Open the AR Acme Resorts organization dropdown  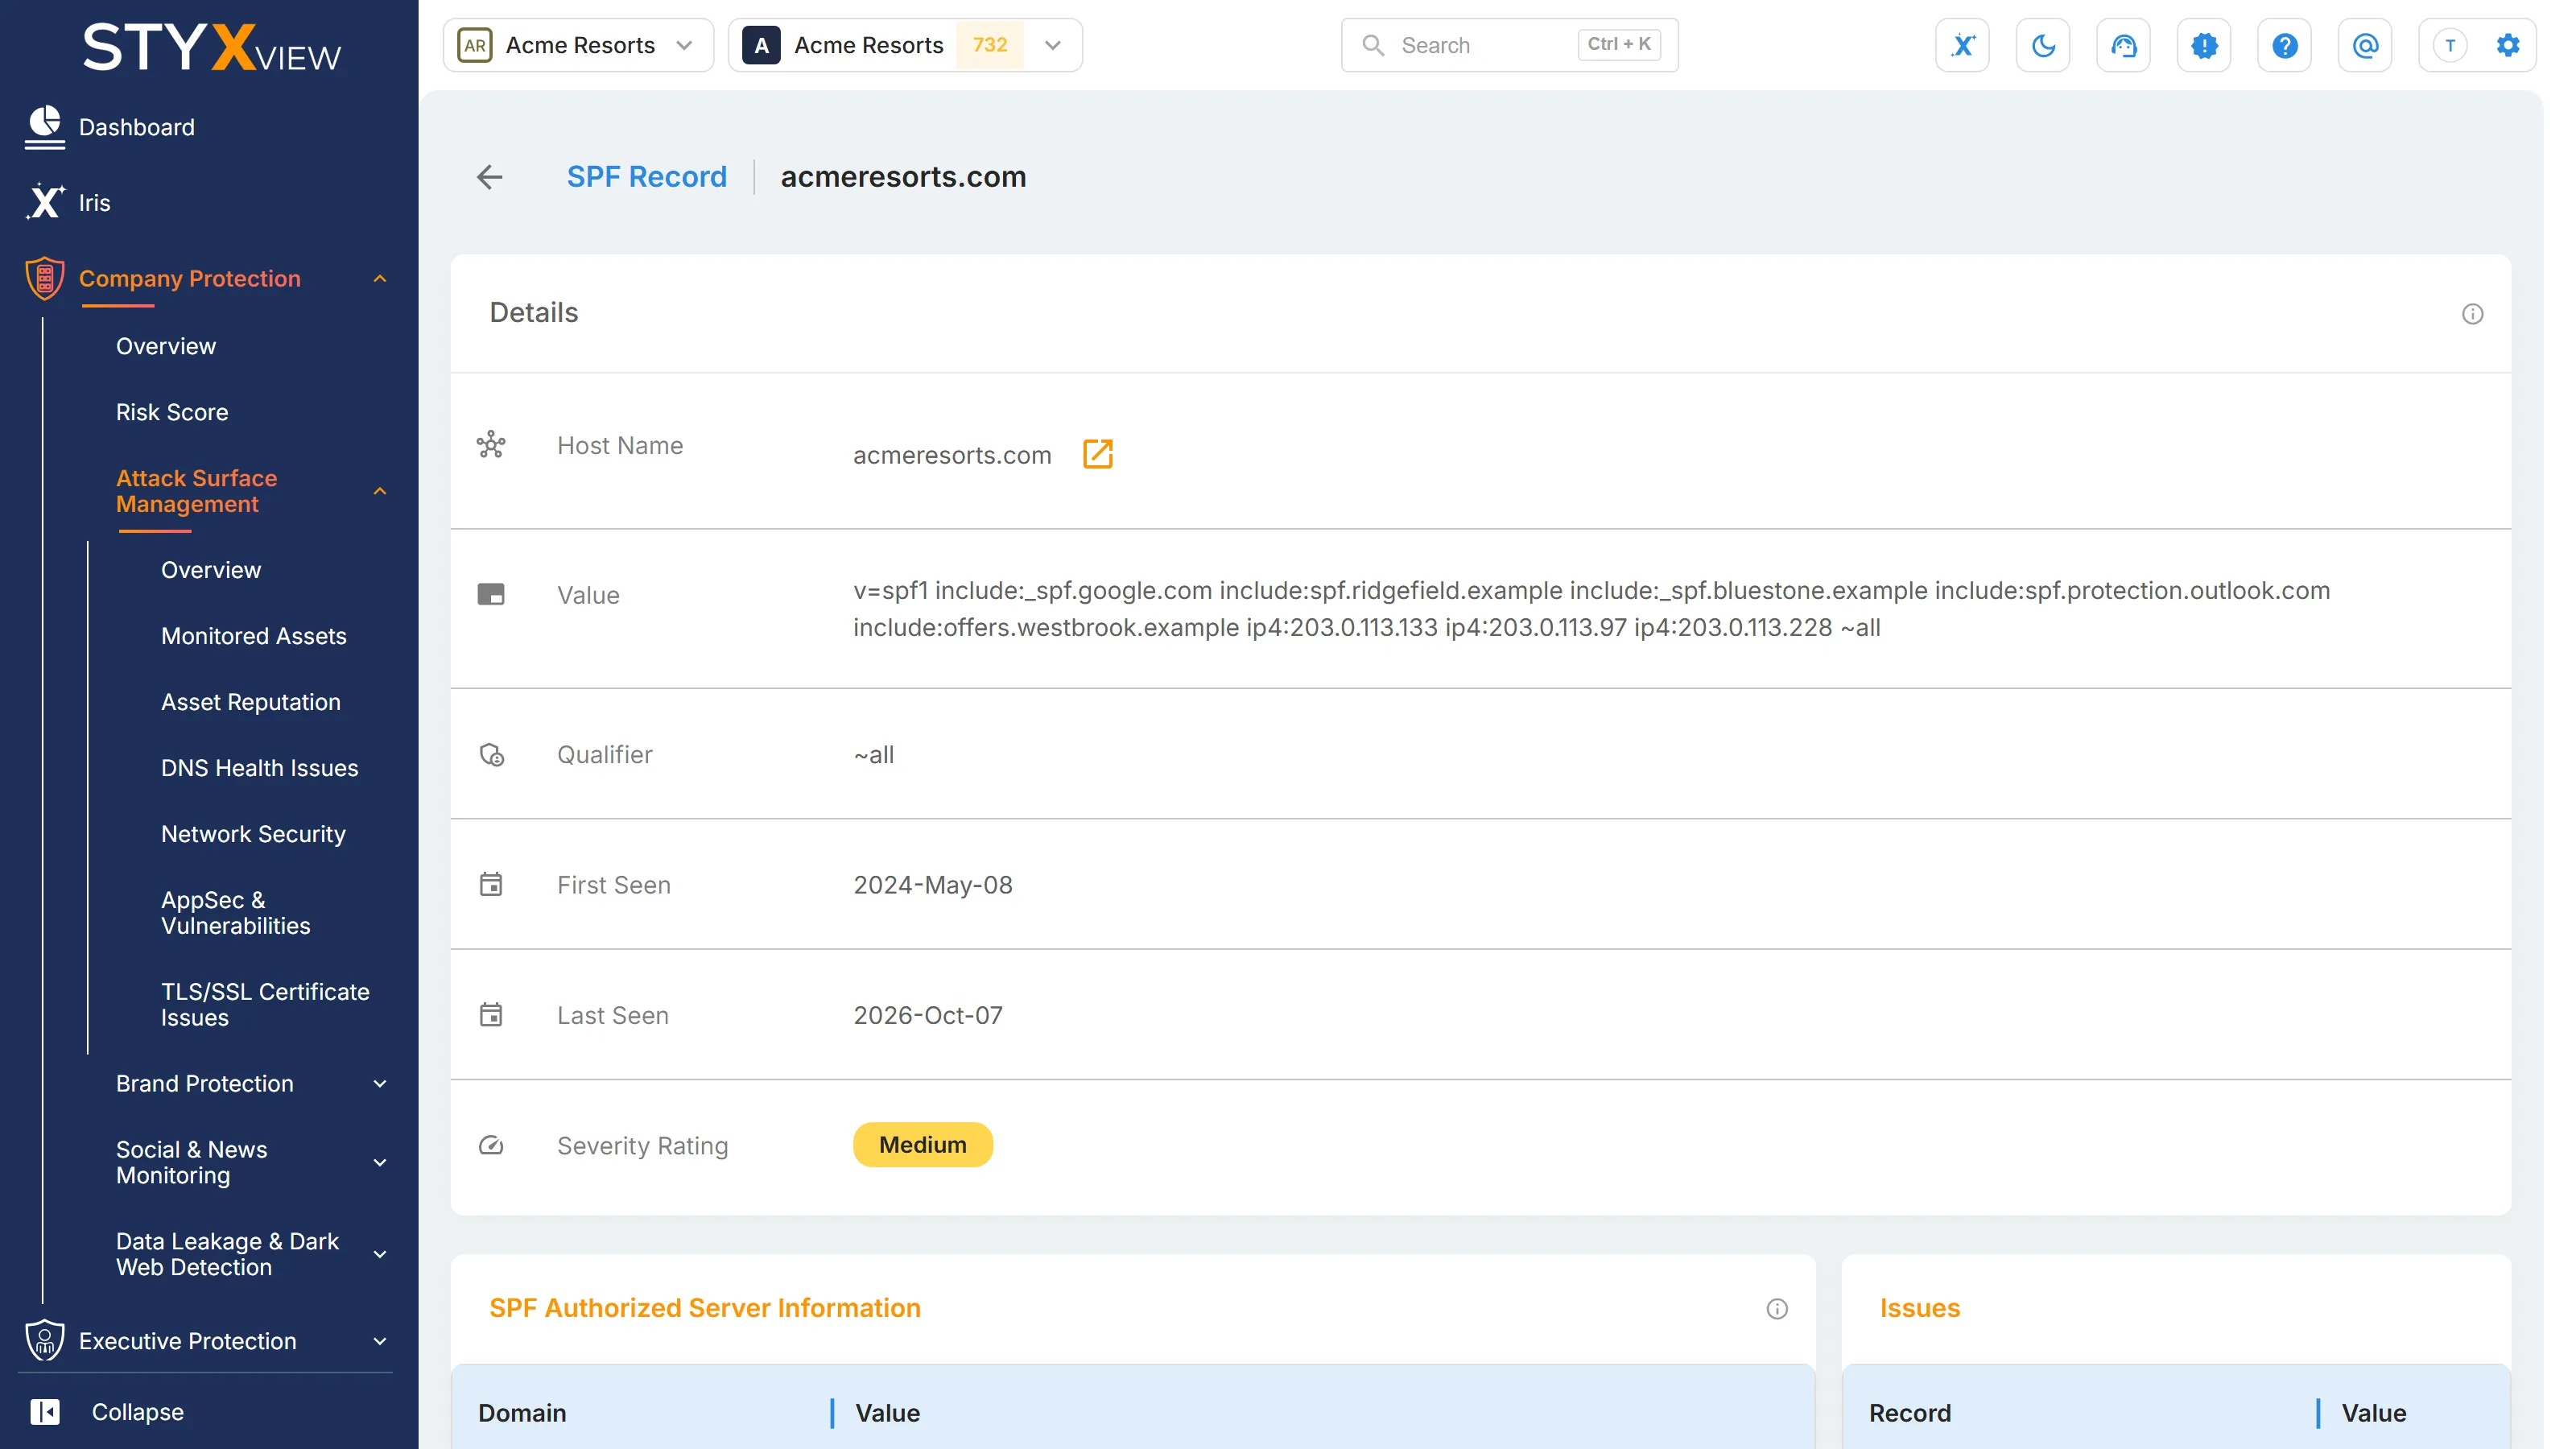coord(578,45)
